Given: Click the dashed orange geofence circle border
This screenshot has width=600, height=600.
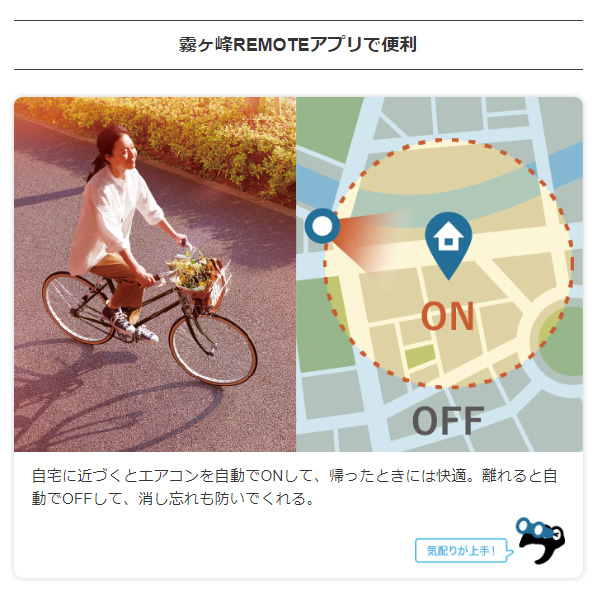Looking at the screenshot, I should [x=448, y=141].
